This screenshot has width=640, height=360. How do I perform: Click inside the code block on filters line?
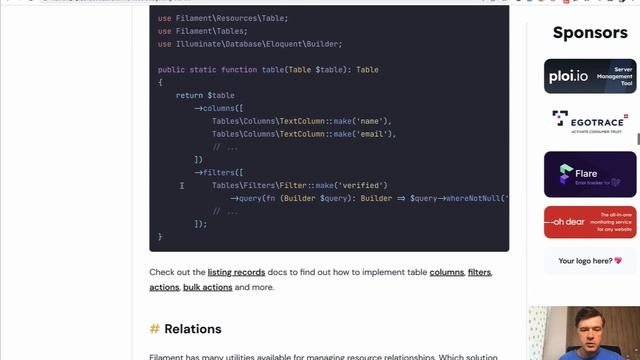tap(219, 173)
